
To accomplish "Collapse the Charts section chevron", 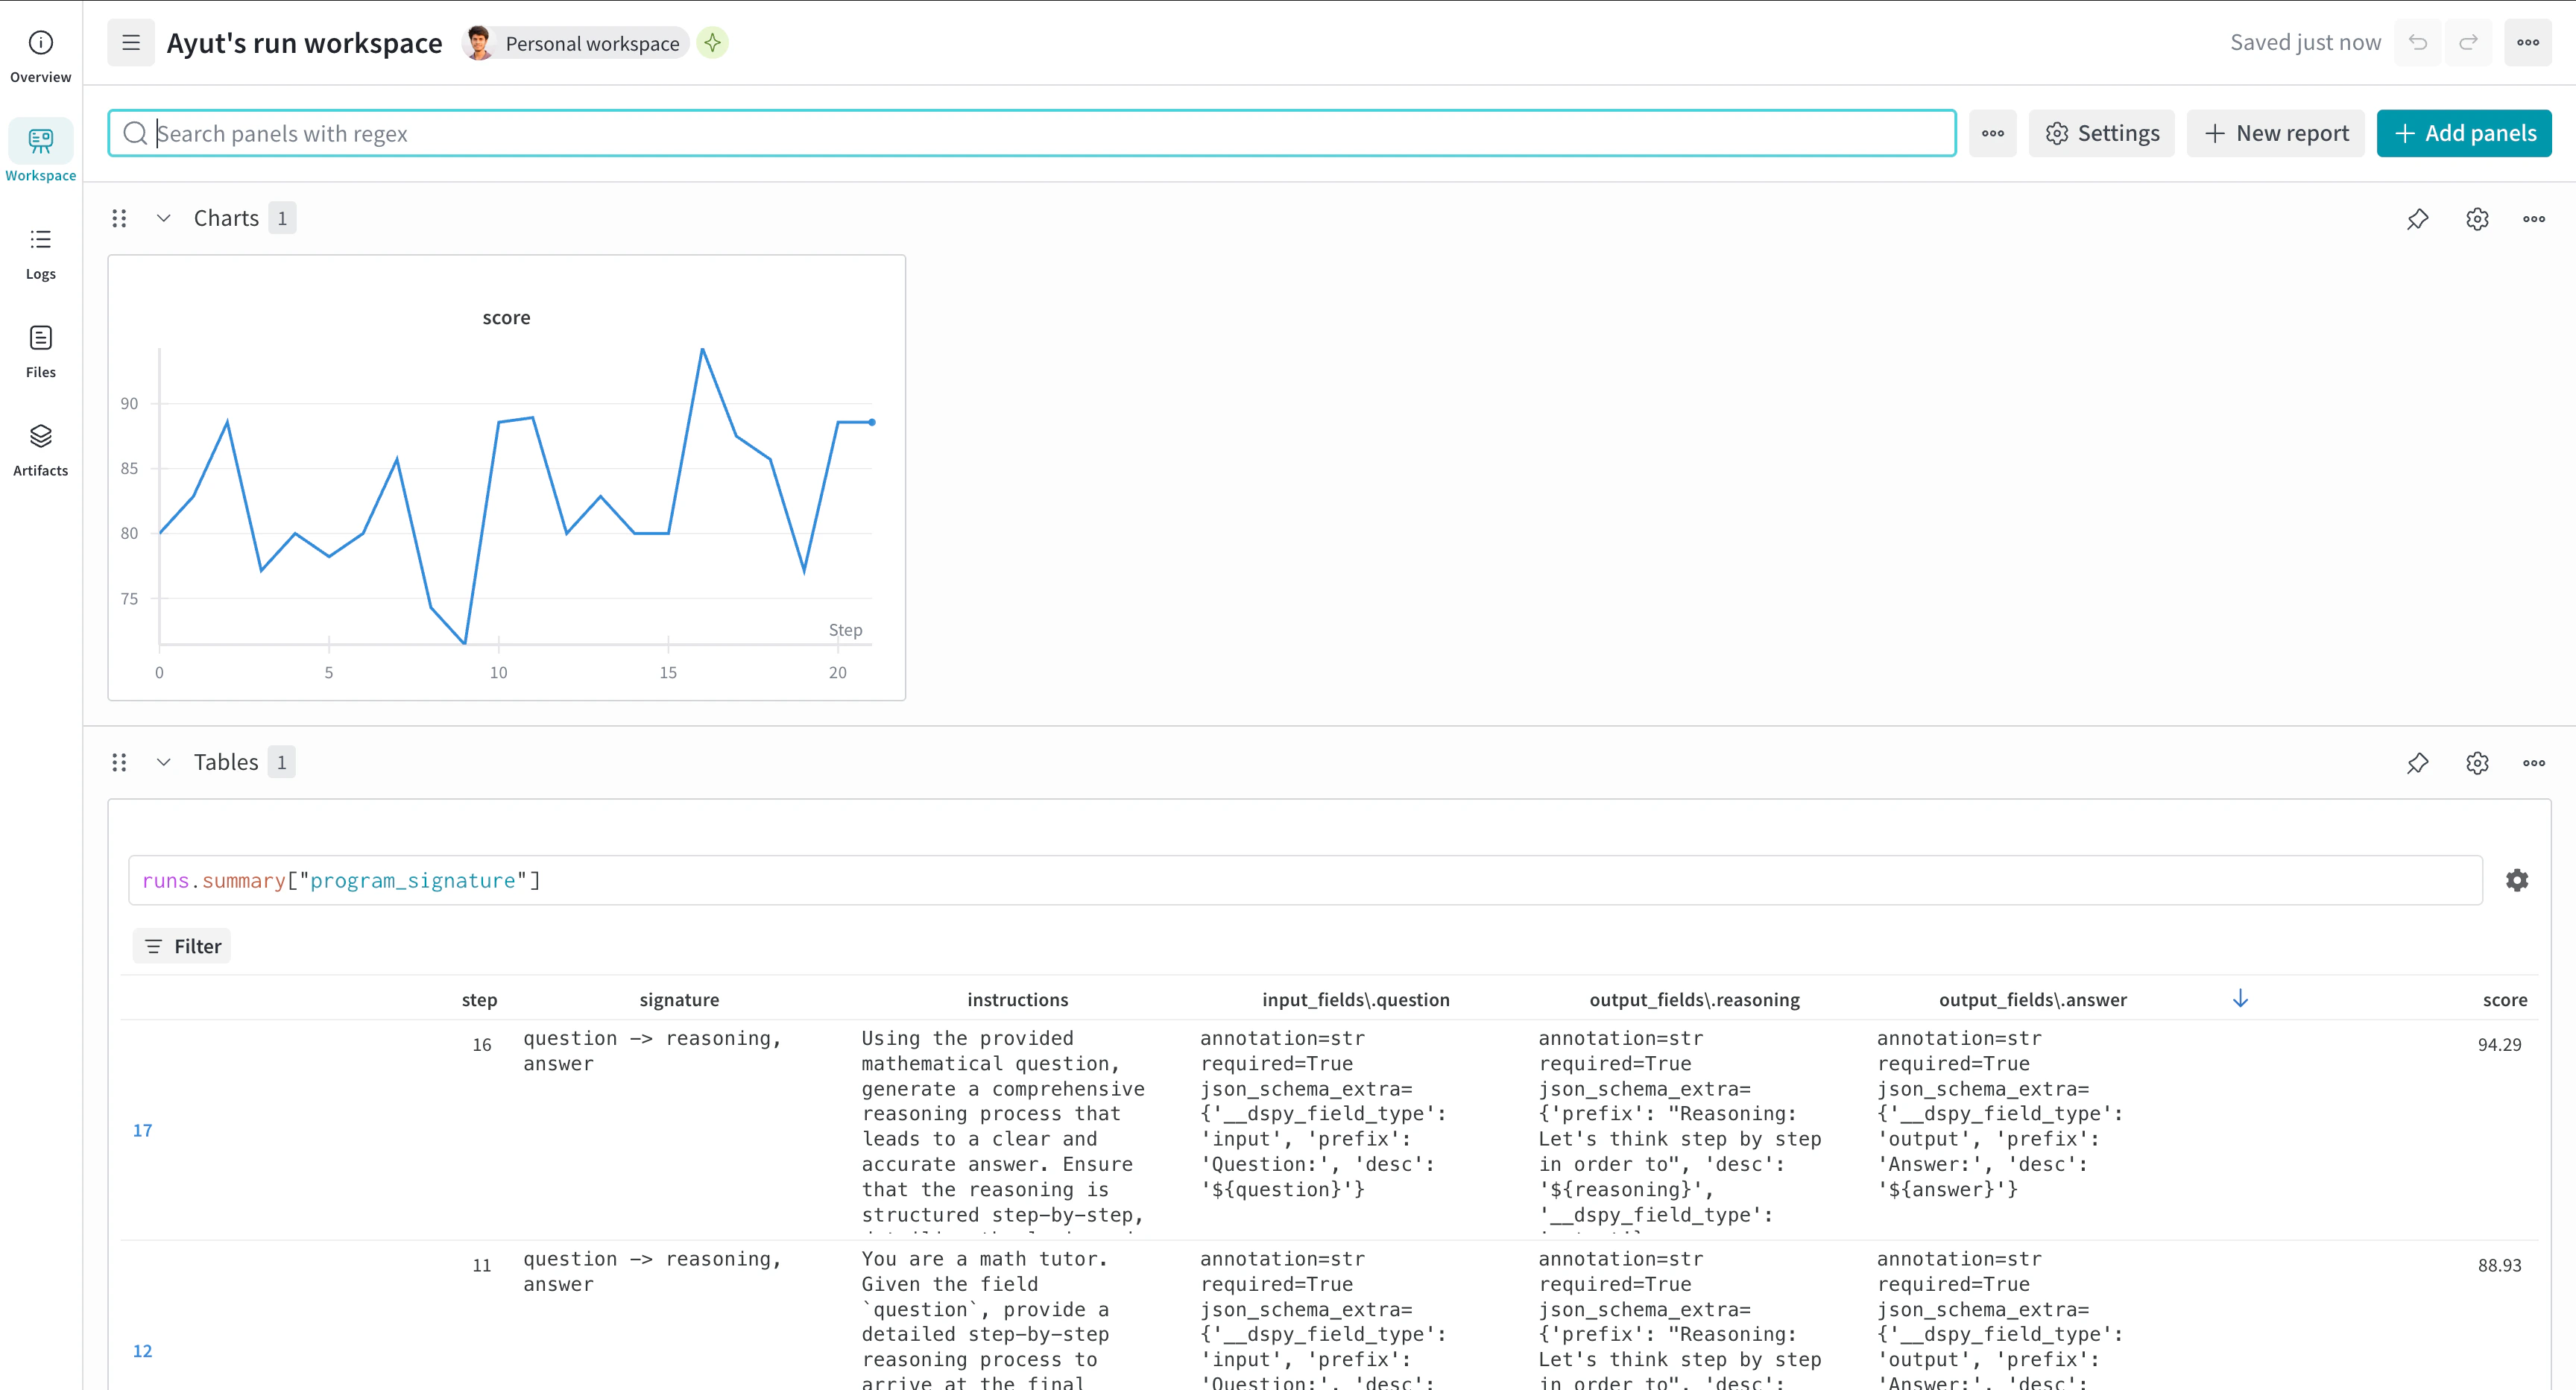I will click(x=164, y=218).
